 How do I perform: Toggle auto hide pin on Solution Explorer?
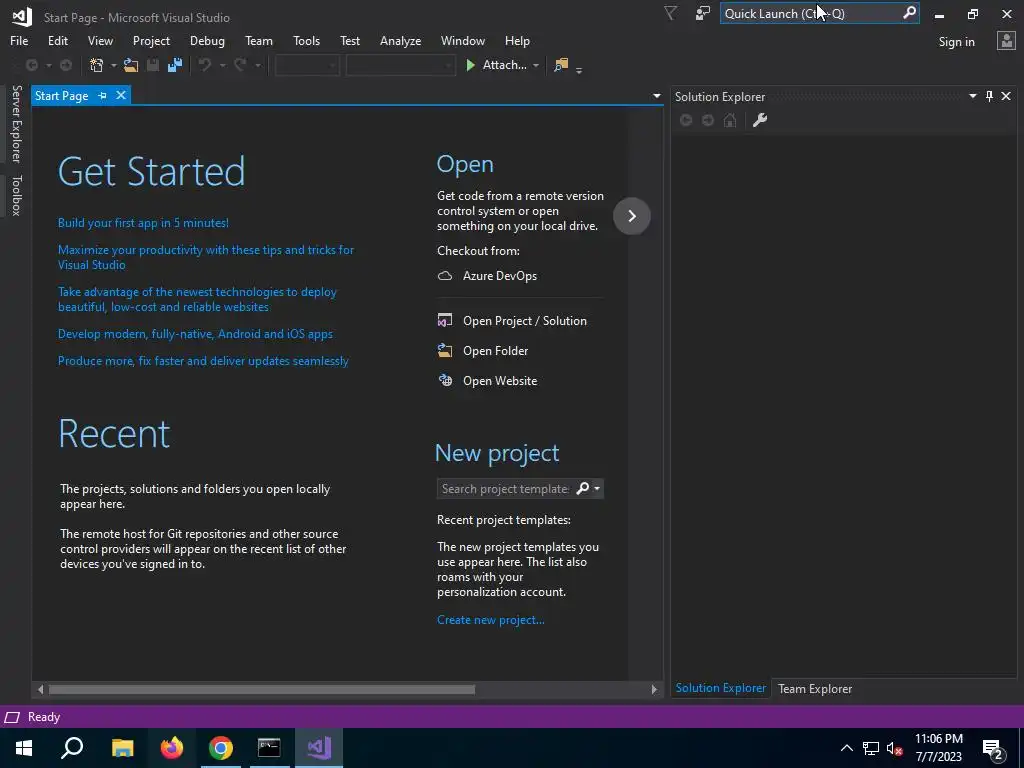[x=989, y=96]
